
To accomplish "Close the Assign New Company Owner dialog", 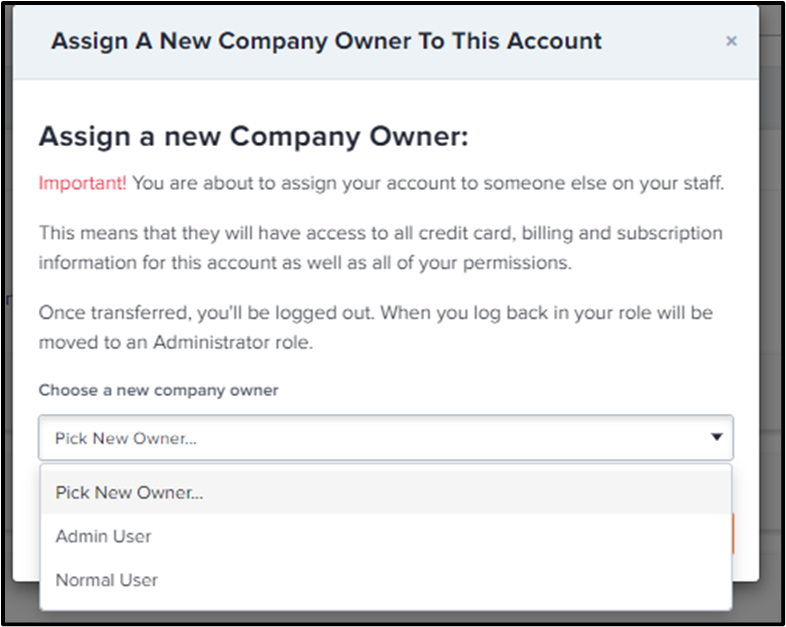I will tap(731, 41).
